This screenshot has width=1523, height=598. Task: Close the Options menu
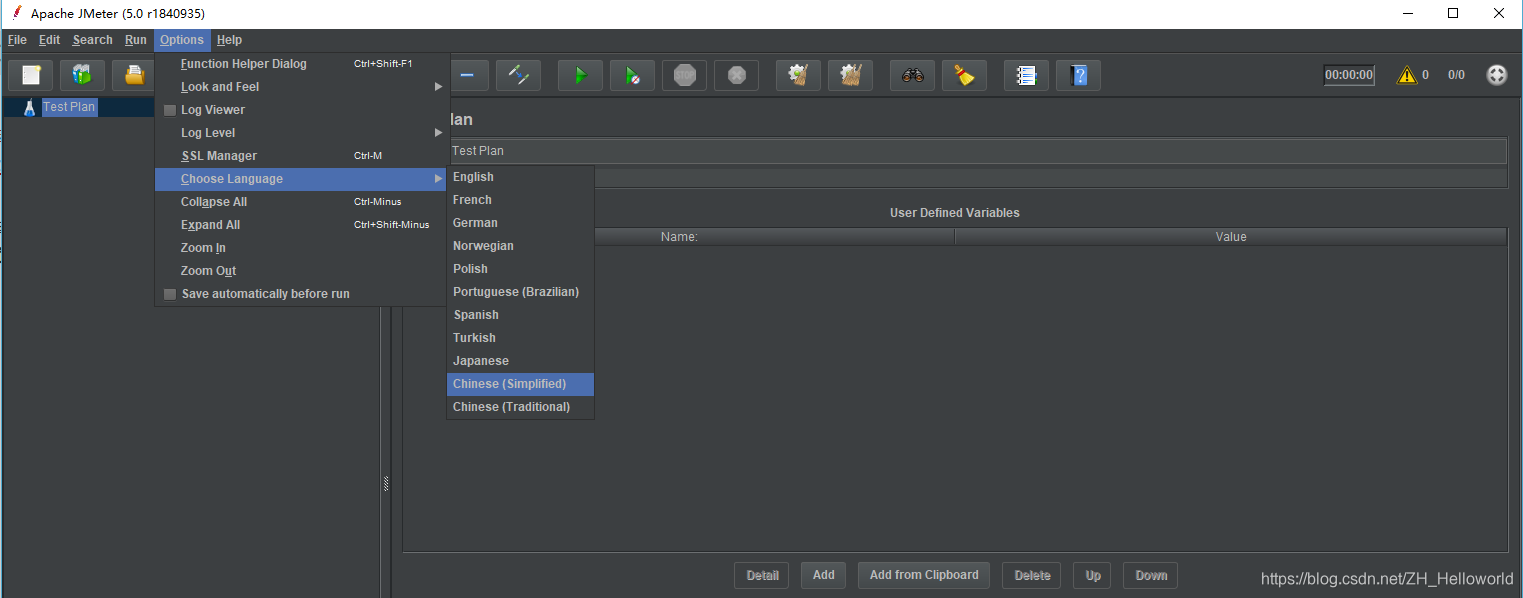[x=182, y=40]
